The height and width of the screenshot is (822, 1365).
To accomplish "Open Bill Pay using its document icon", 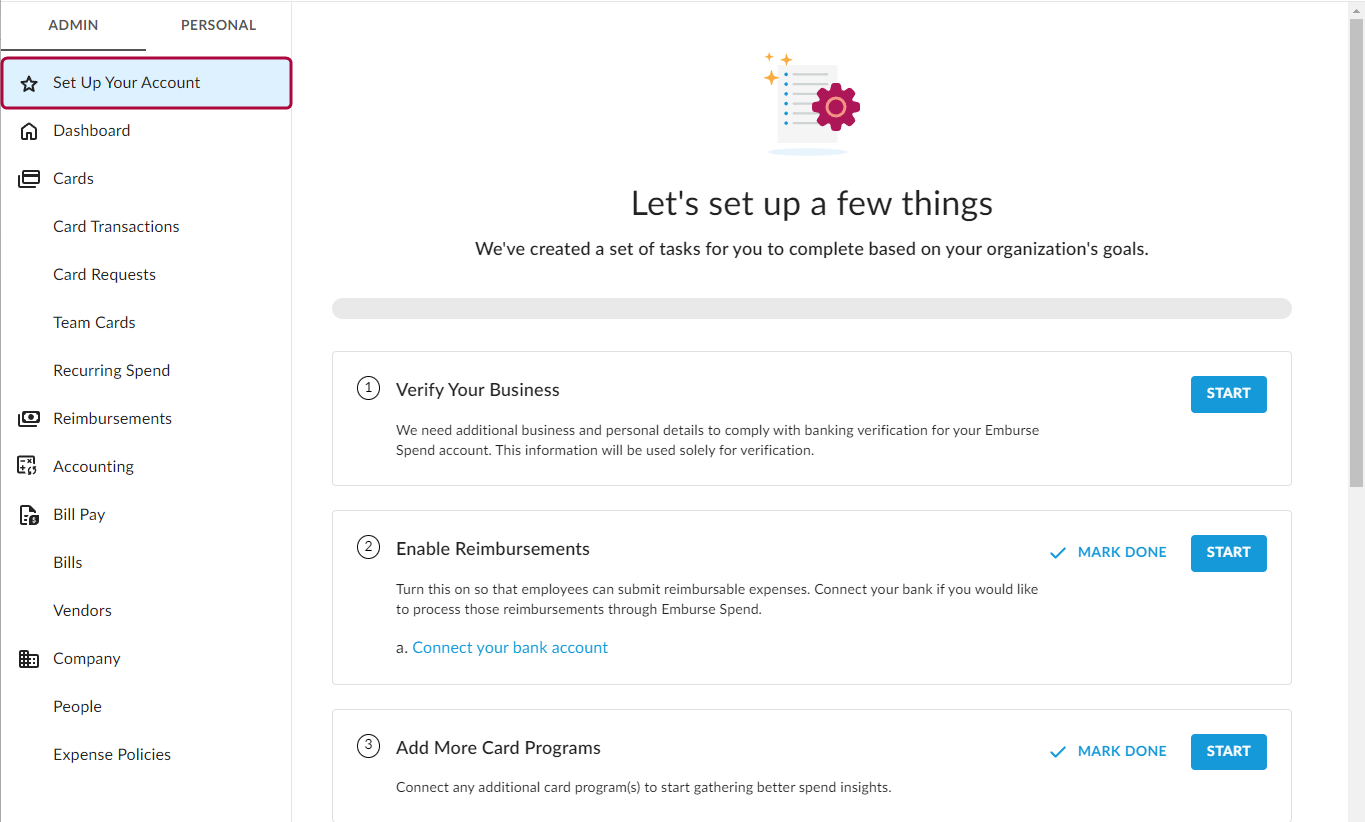I will [x=29, y=514].
